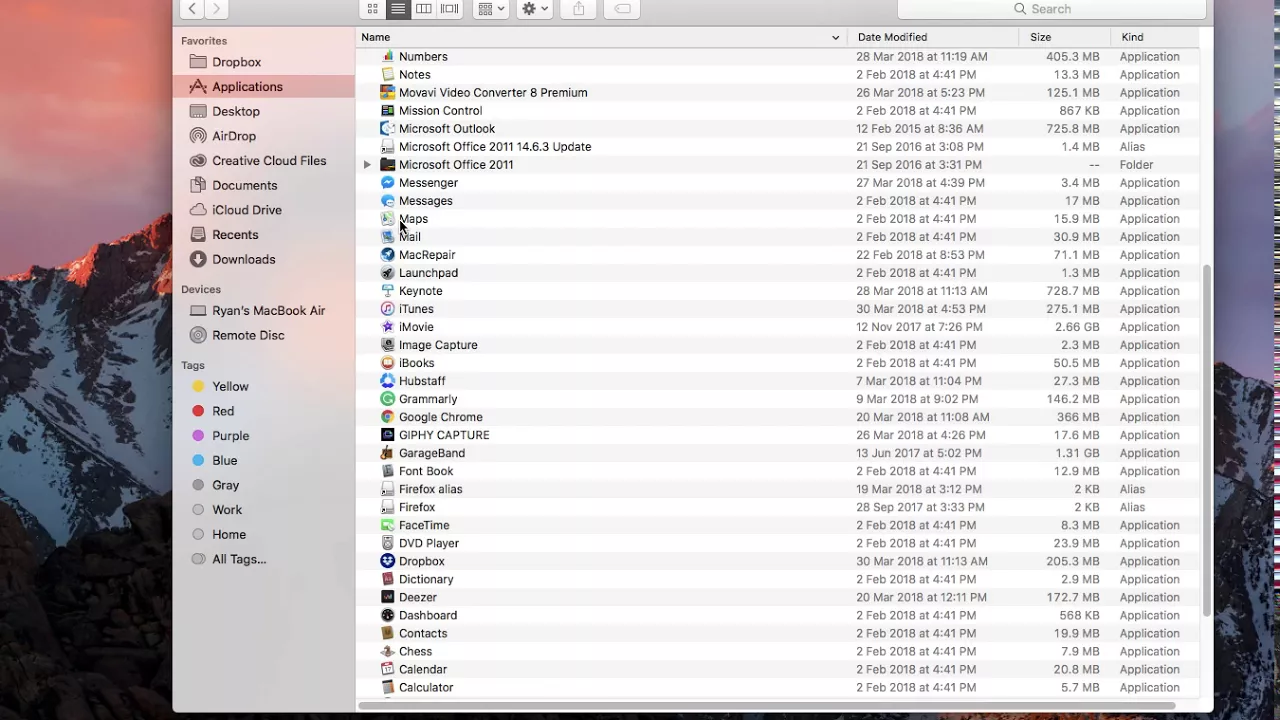The width and height of the screenshot is (1280, 720).
Task: Select Applications in the sidebar
Action: [264, 87]
